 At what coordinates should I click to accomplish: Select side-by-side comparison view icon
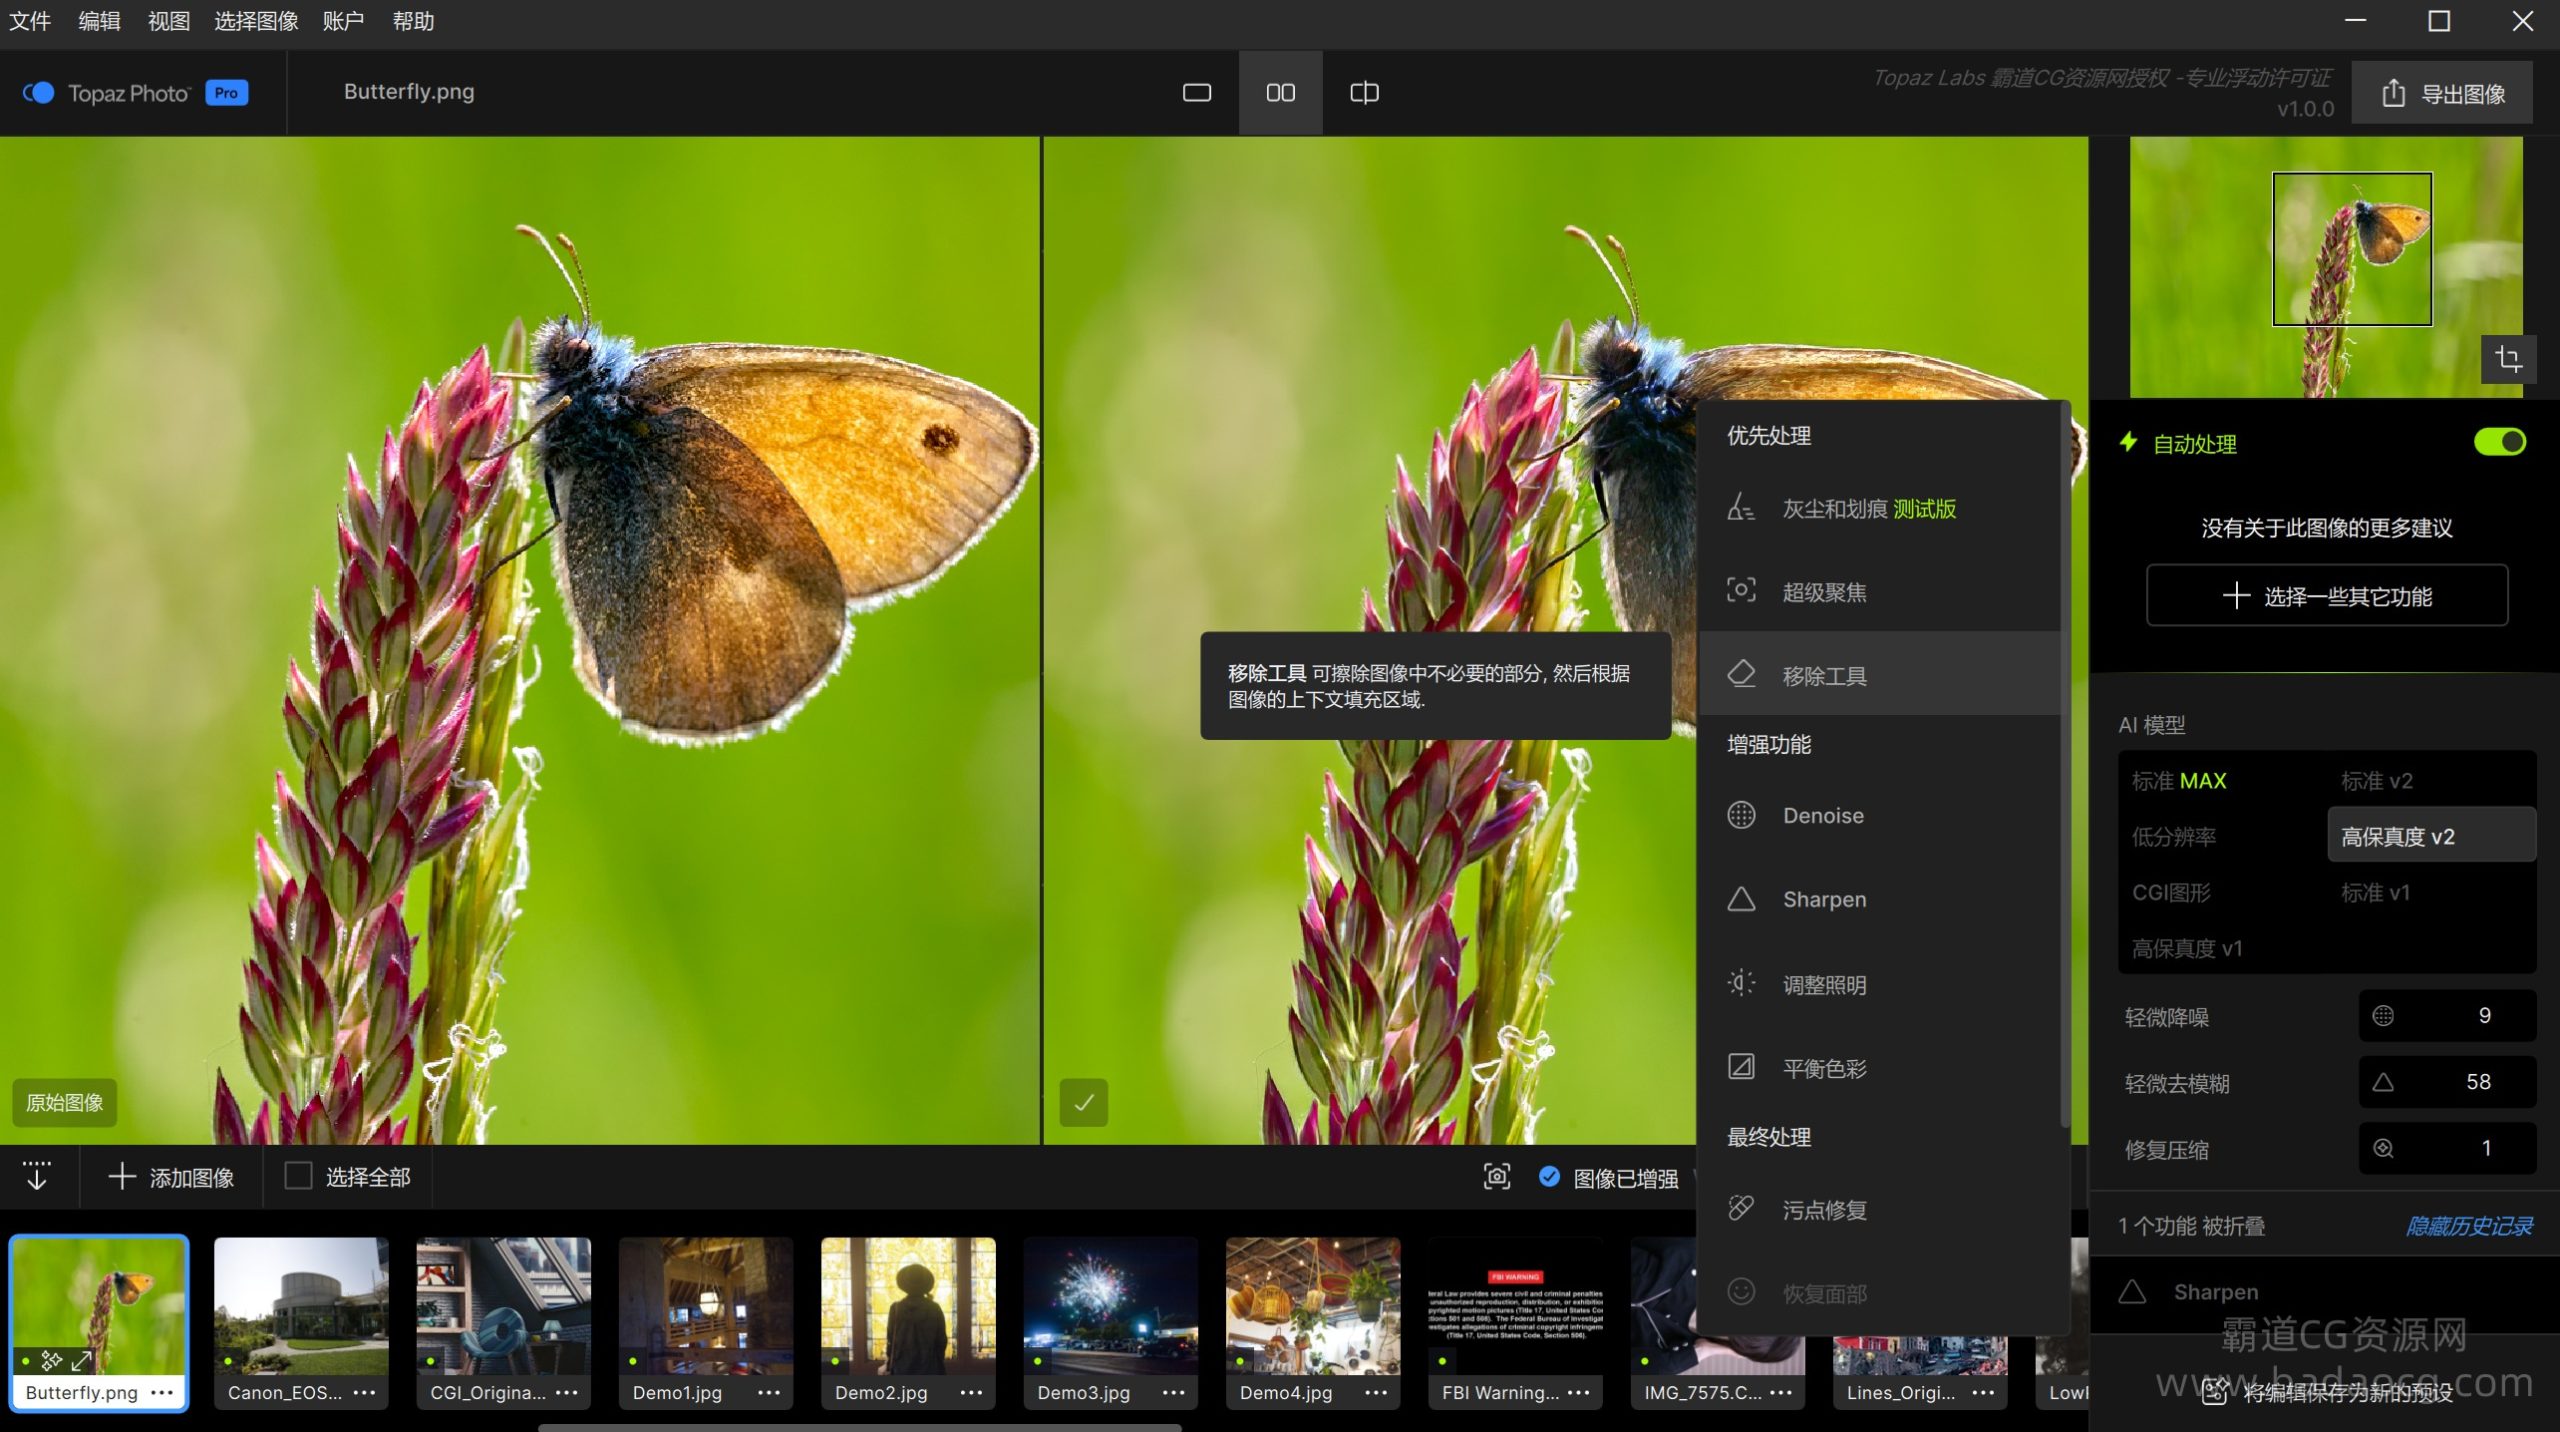[1280, 93]
